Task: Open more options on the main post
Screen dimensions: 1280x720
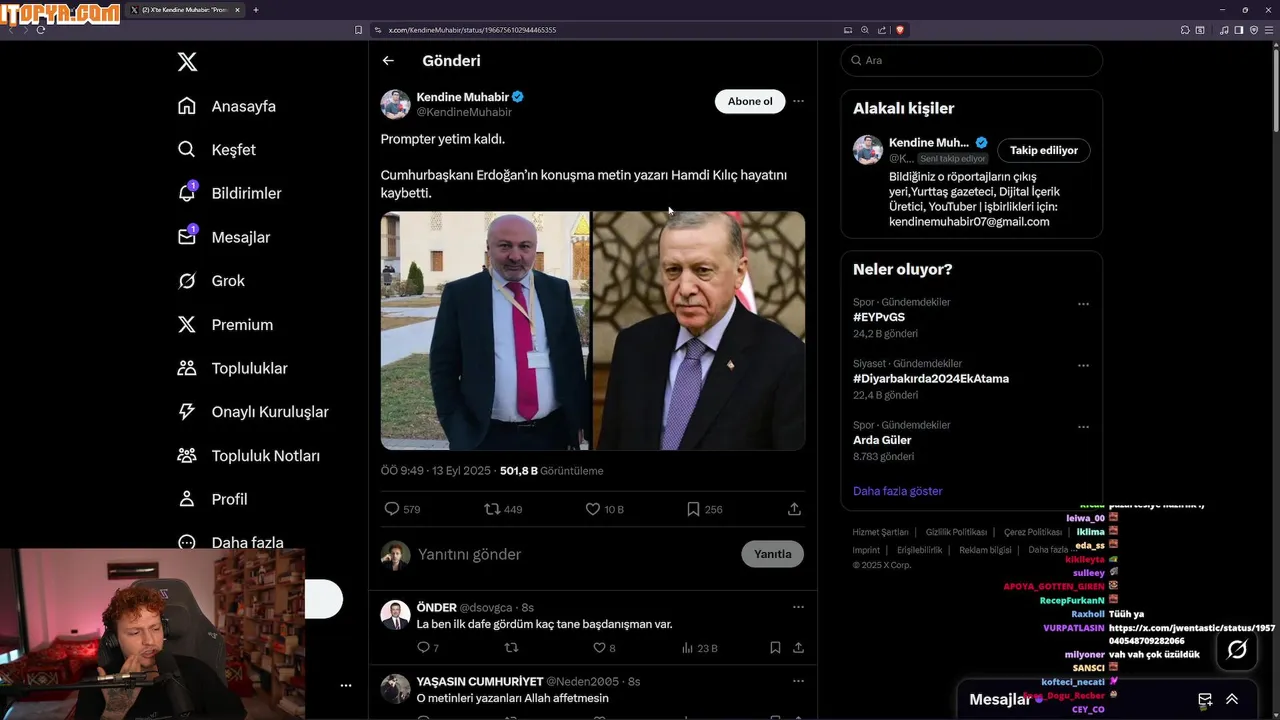Action: pos(798,101)
